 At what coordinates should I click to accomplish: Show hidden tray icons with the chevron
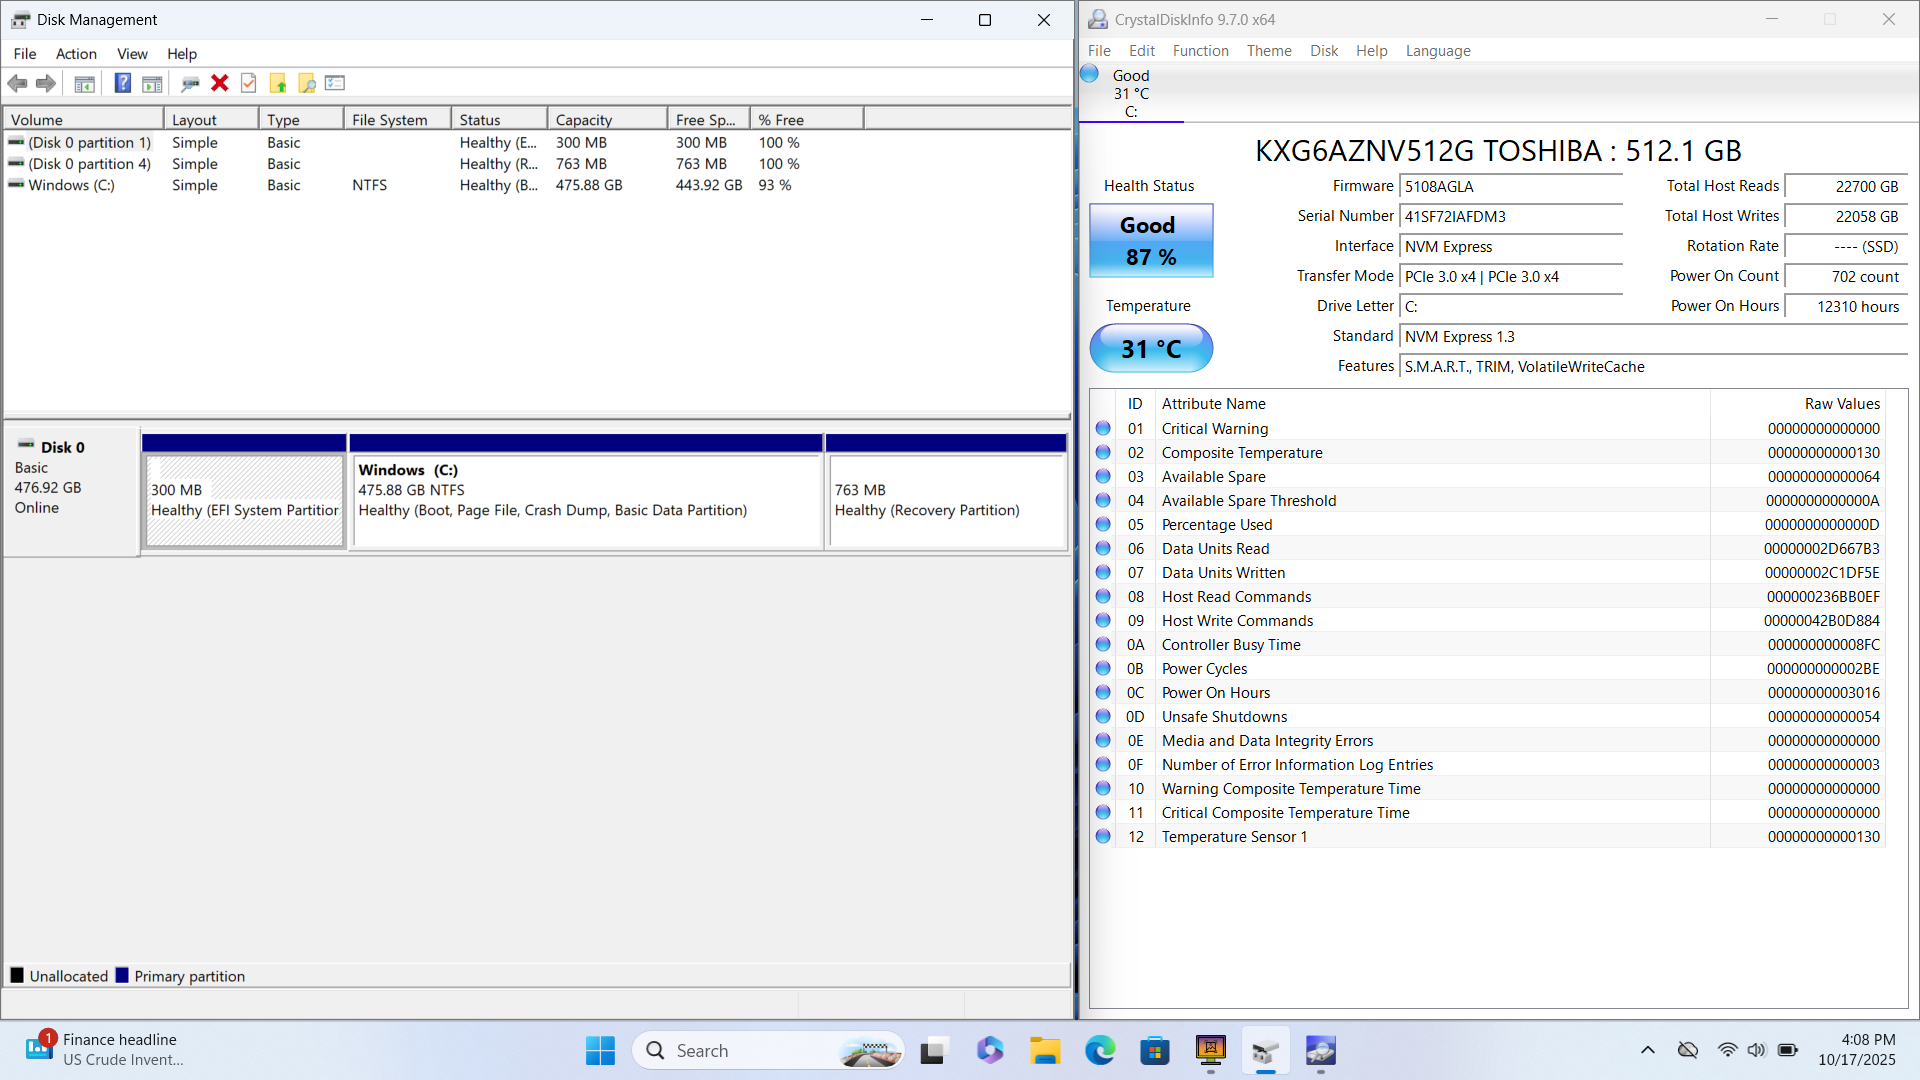pyautogui.click(x=1647, y=1050)
